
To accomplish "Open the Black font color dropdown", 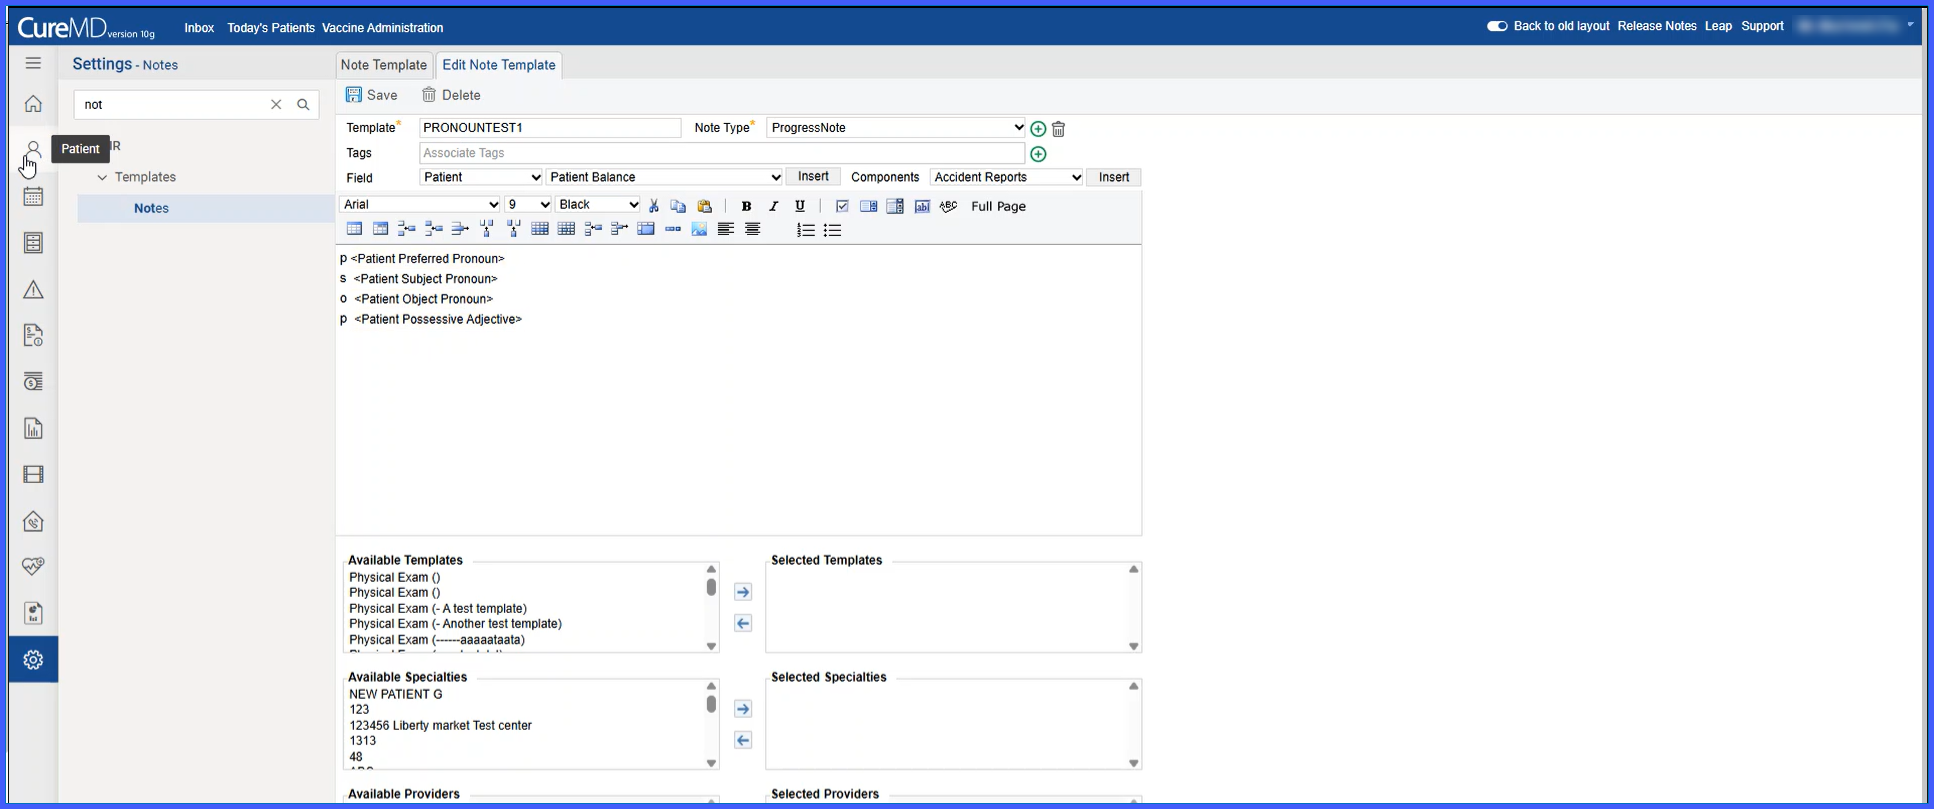I will tap(598, 205).
